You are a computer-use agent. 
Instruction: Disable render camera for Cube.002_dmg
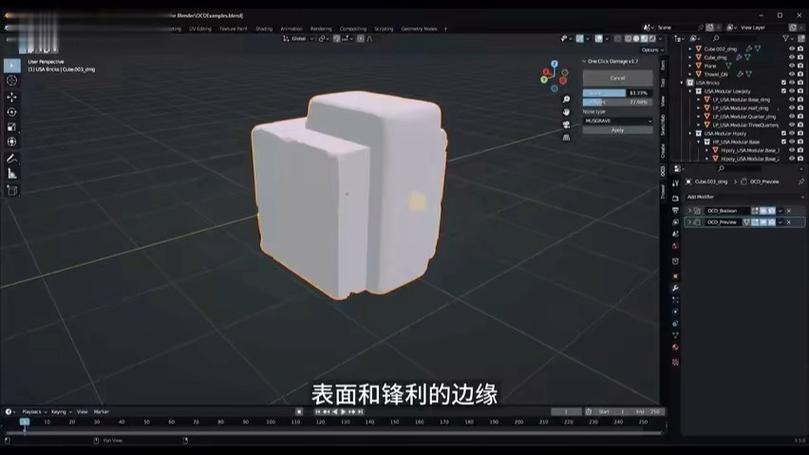click(800, 49)
